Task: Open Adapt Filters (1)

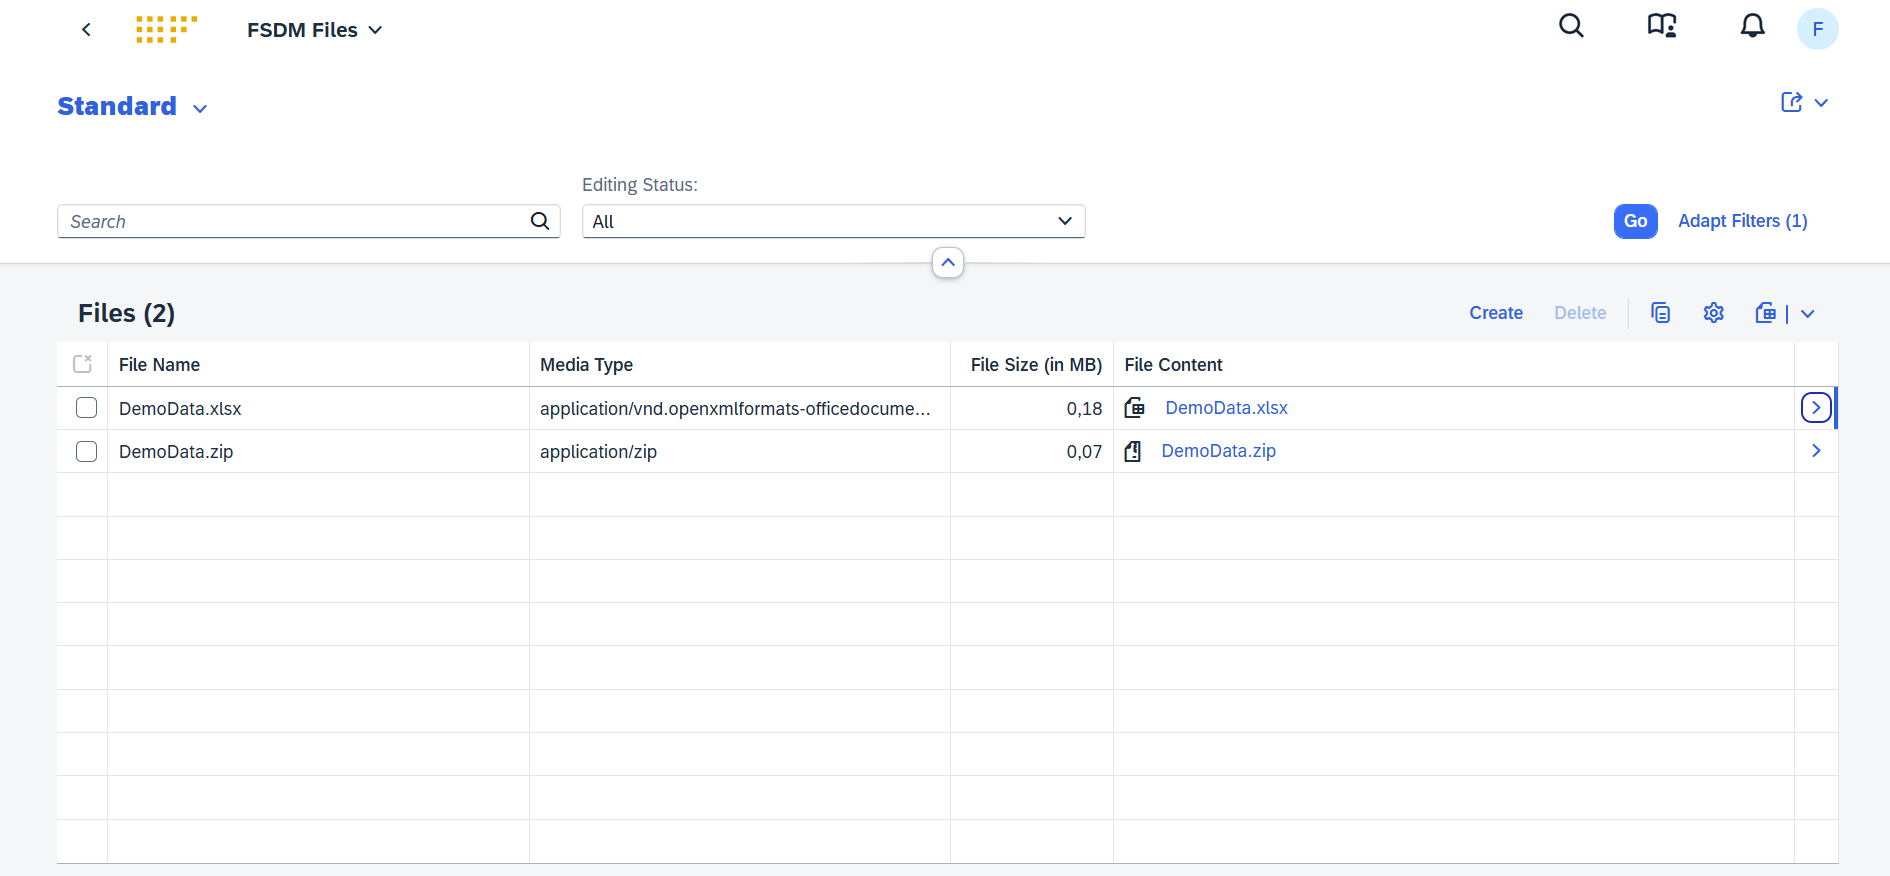Action: click(1742, 221)
